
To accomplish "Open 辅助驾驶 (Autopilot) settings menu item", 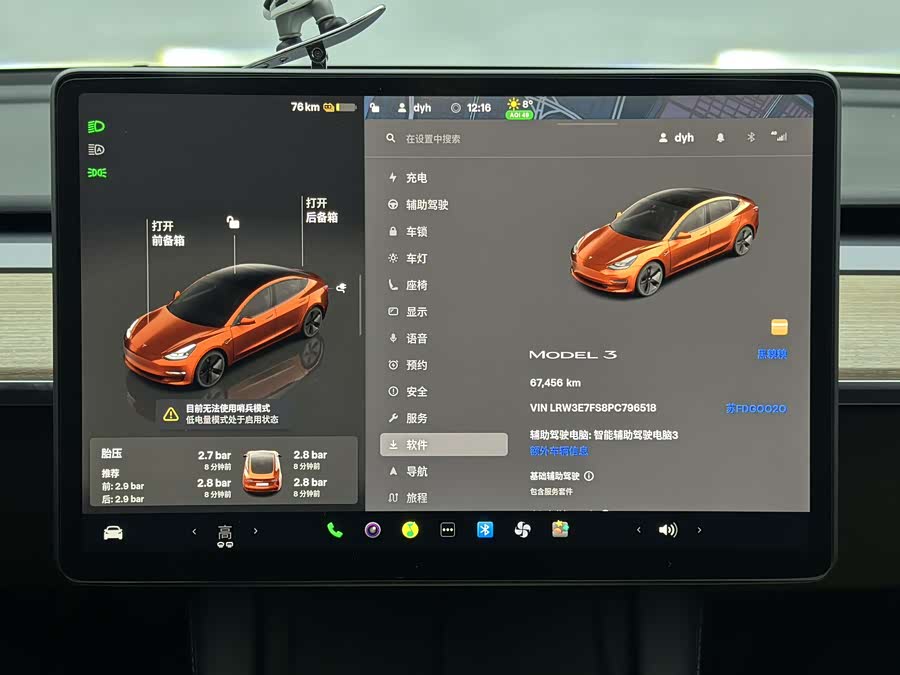I will 426,205.
